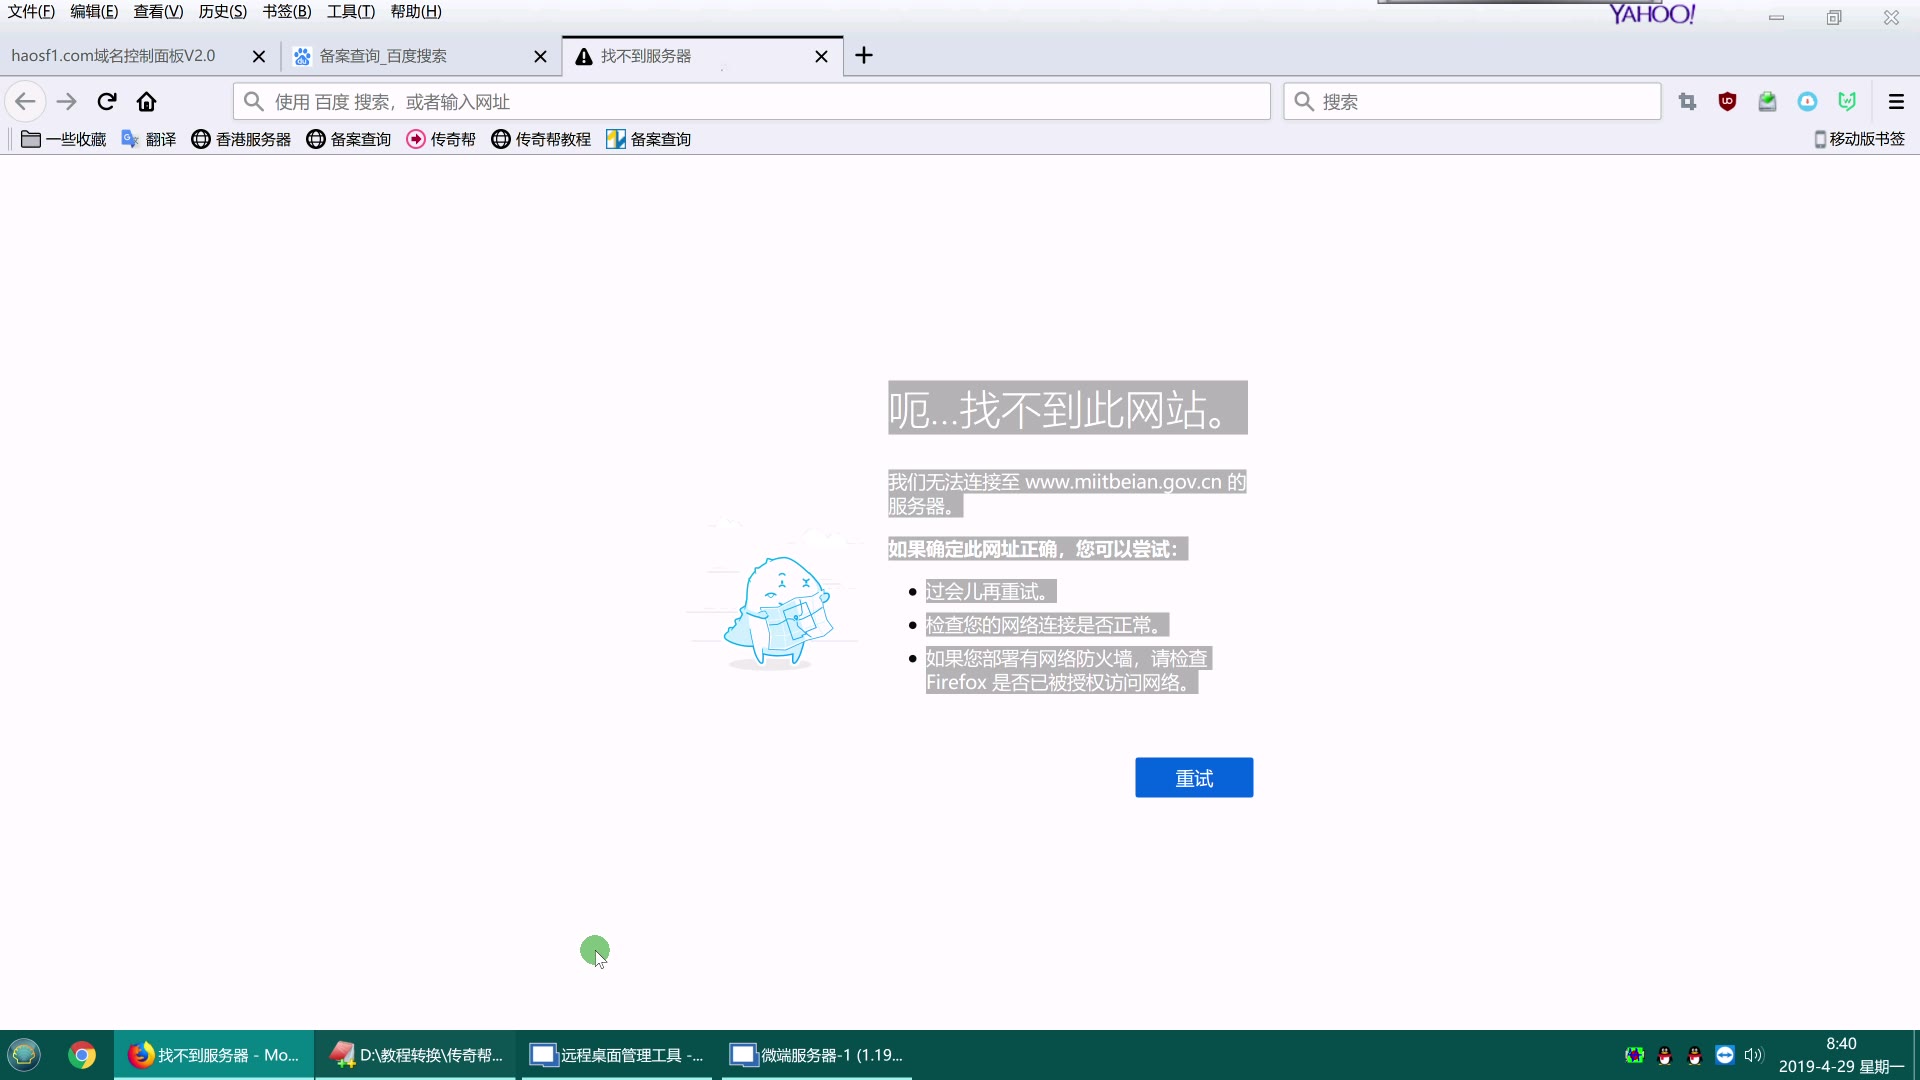Click the Firefox home button
Screen dimensions: 1920x1080
click(147, 101)
